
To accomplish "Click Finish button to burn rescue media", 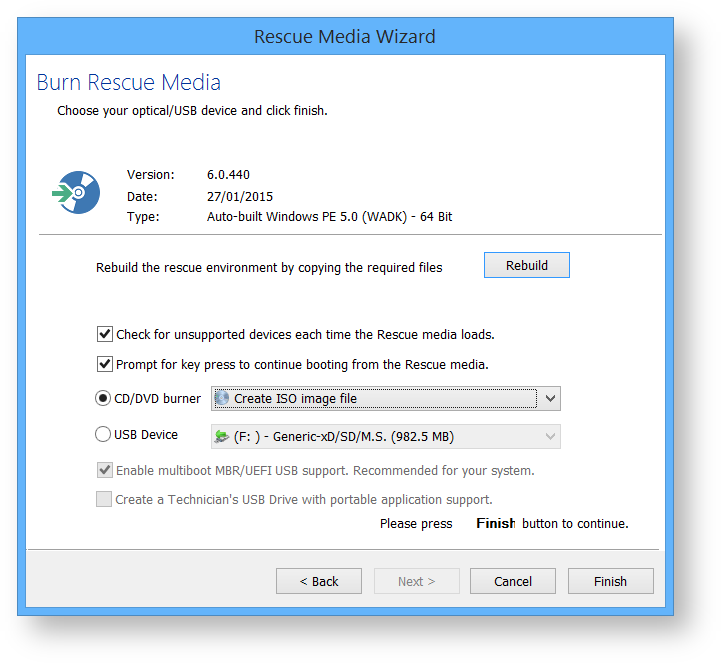I will [610, 581].
